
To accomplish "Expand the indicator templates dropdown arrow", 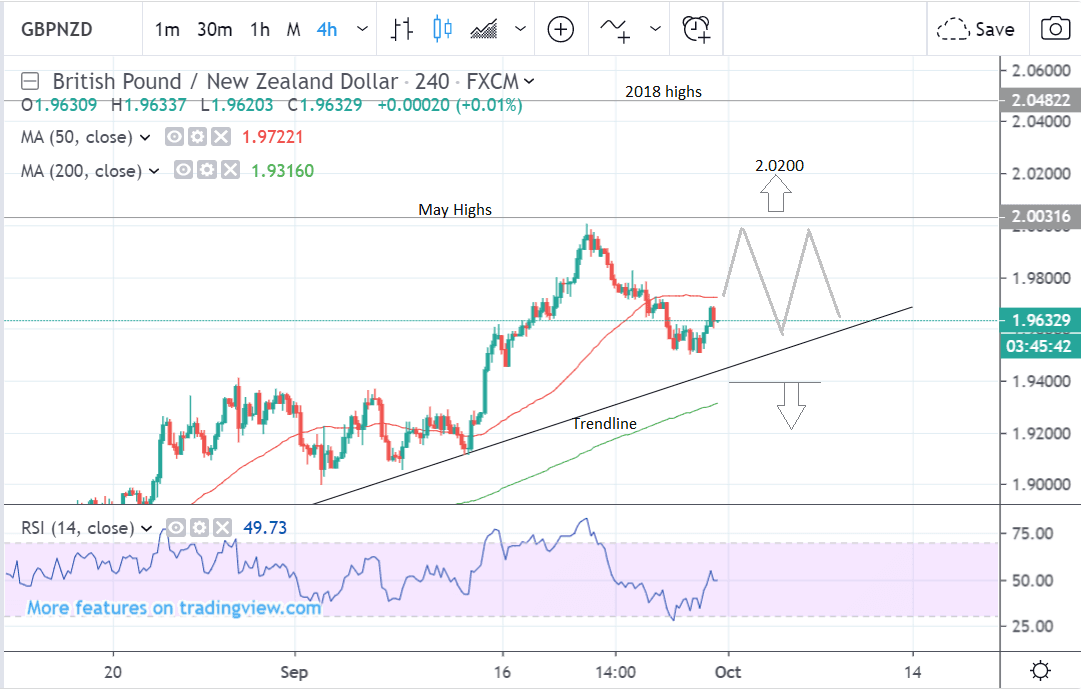I will pos(655,30).
